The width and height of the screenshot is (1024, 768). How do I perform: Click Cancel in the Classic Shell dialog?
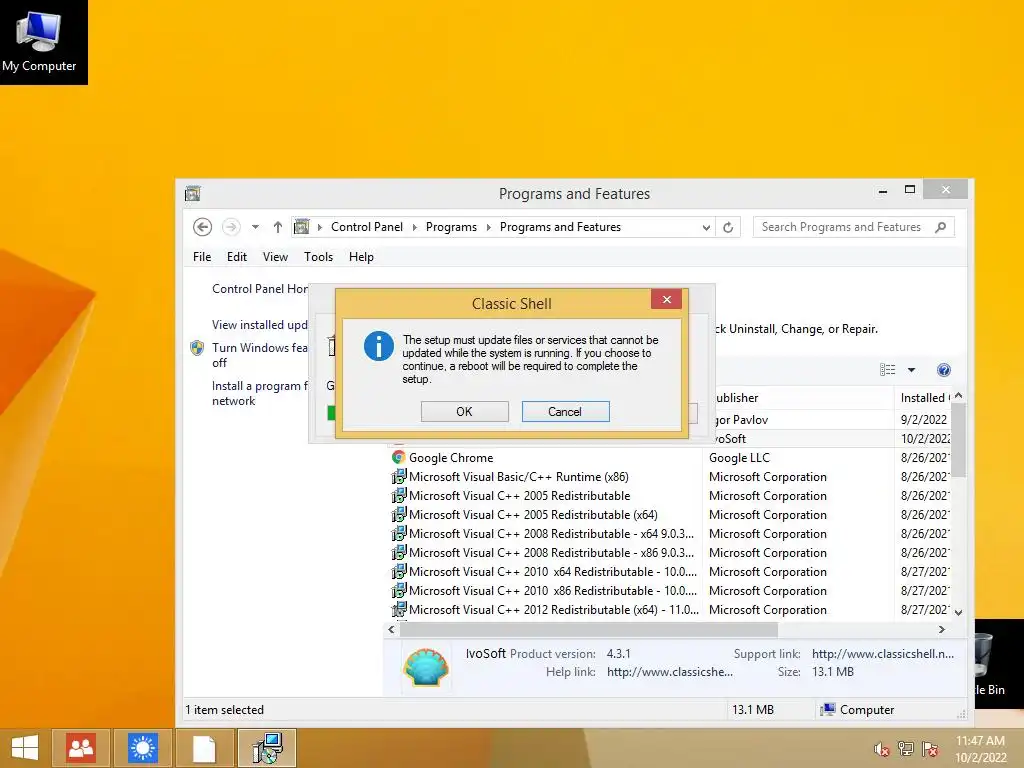click(565, 411)
